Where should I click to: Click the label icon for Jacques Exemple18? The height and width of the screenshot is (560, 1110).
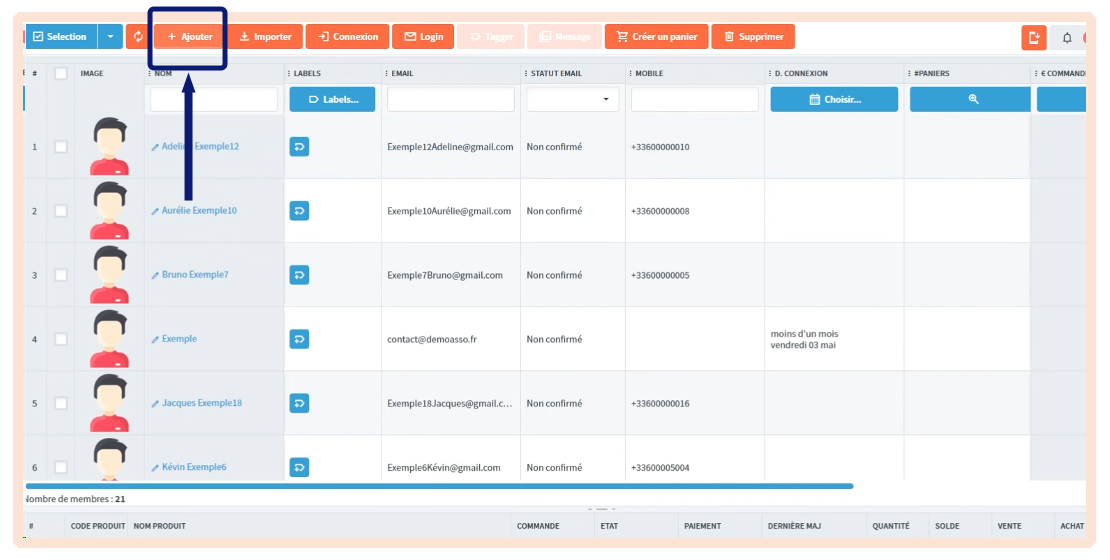click(x=300, y=403)
